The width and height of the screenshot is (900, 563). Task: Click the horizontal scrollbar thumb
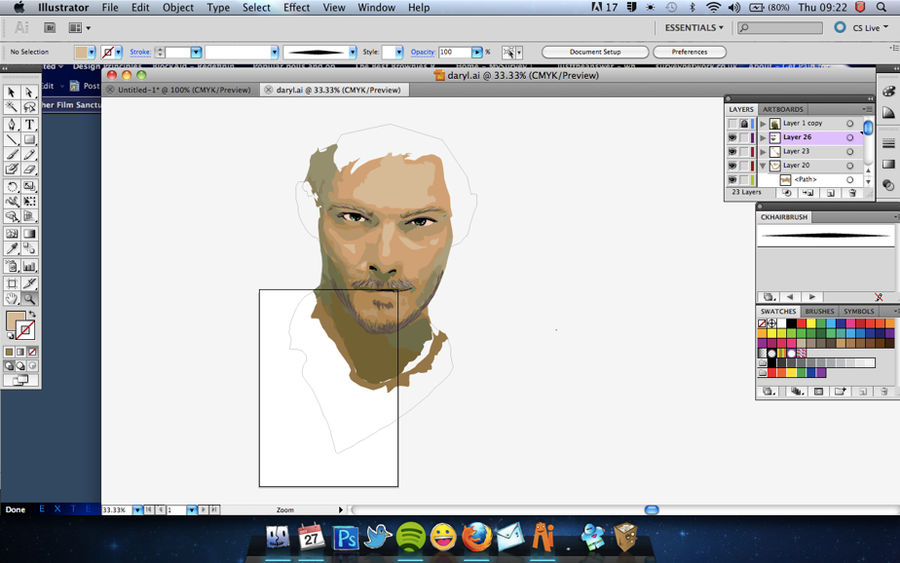651,510
